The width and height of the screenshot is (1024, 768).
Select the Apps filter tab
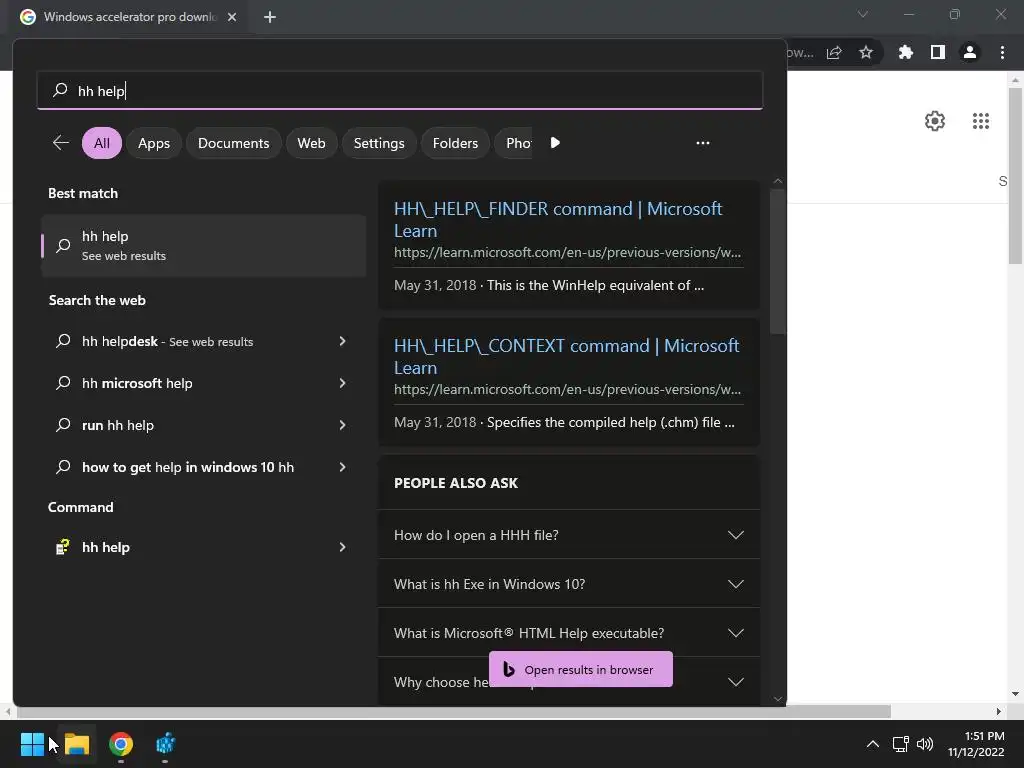(154, 143)
